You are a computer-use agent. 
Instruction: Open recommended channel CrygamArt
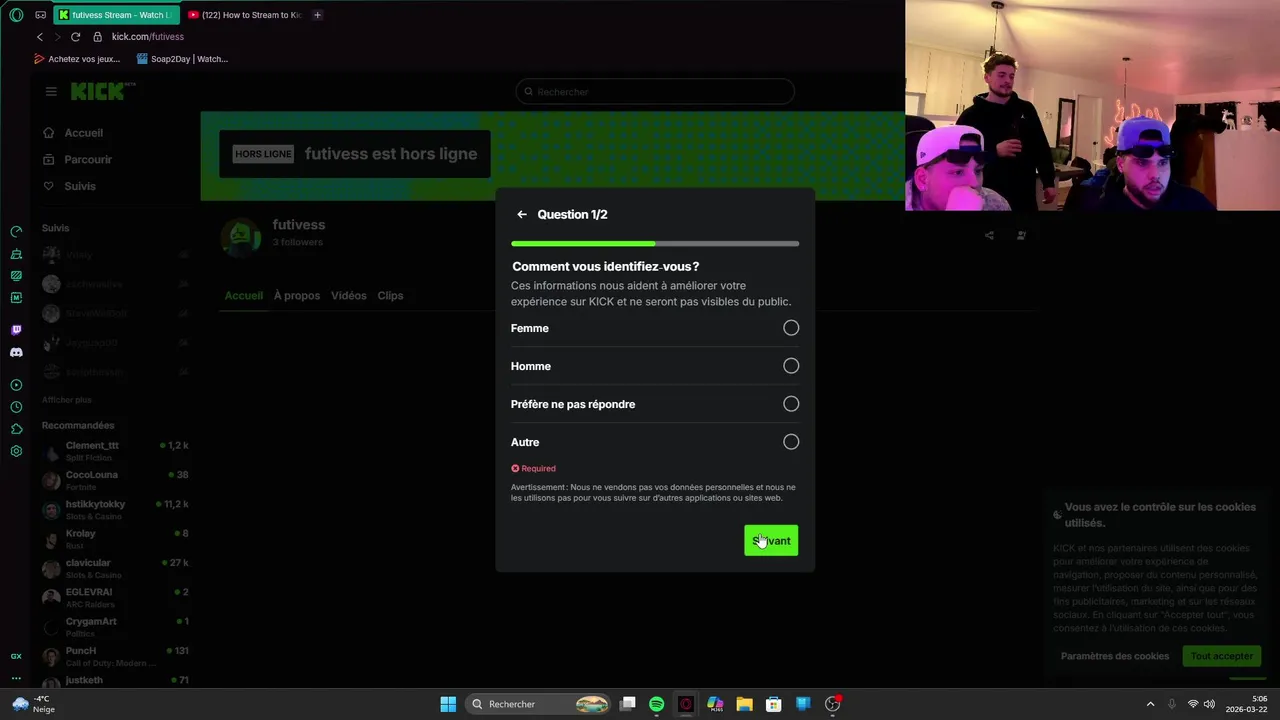(115, 627)
